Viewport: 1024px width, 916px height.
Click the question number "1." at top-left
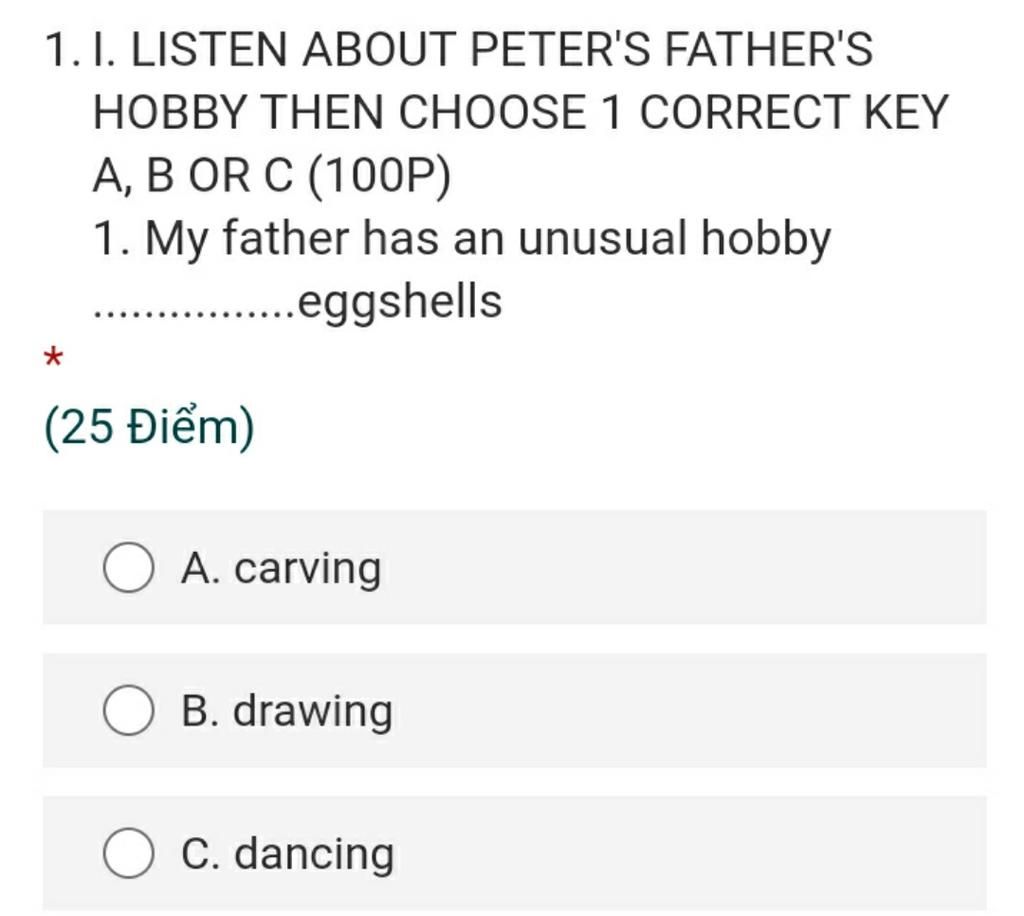(x=62, y=50)
